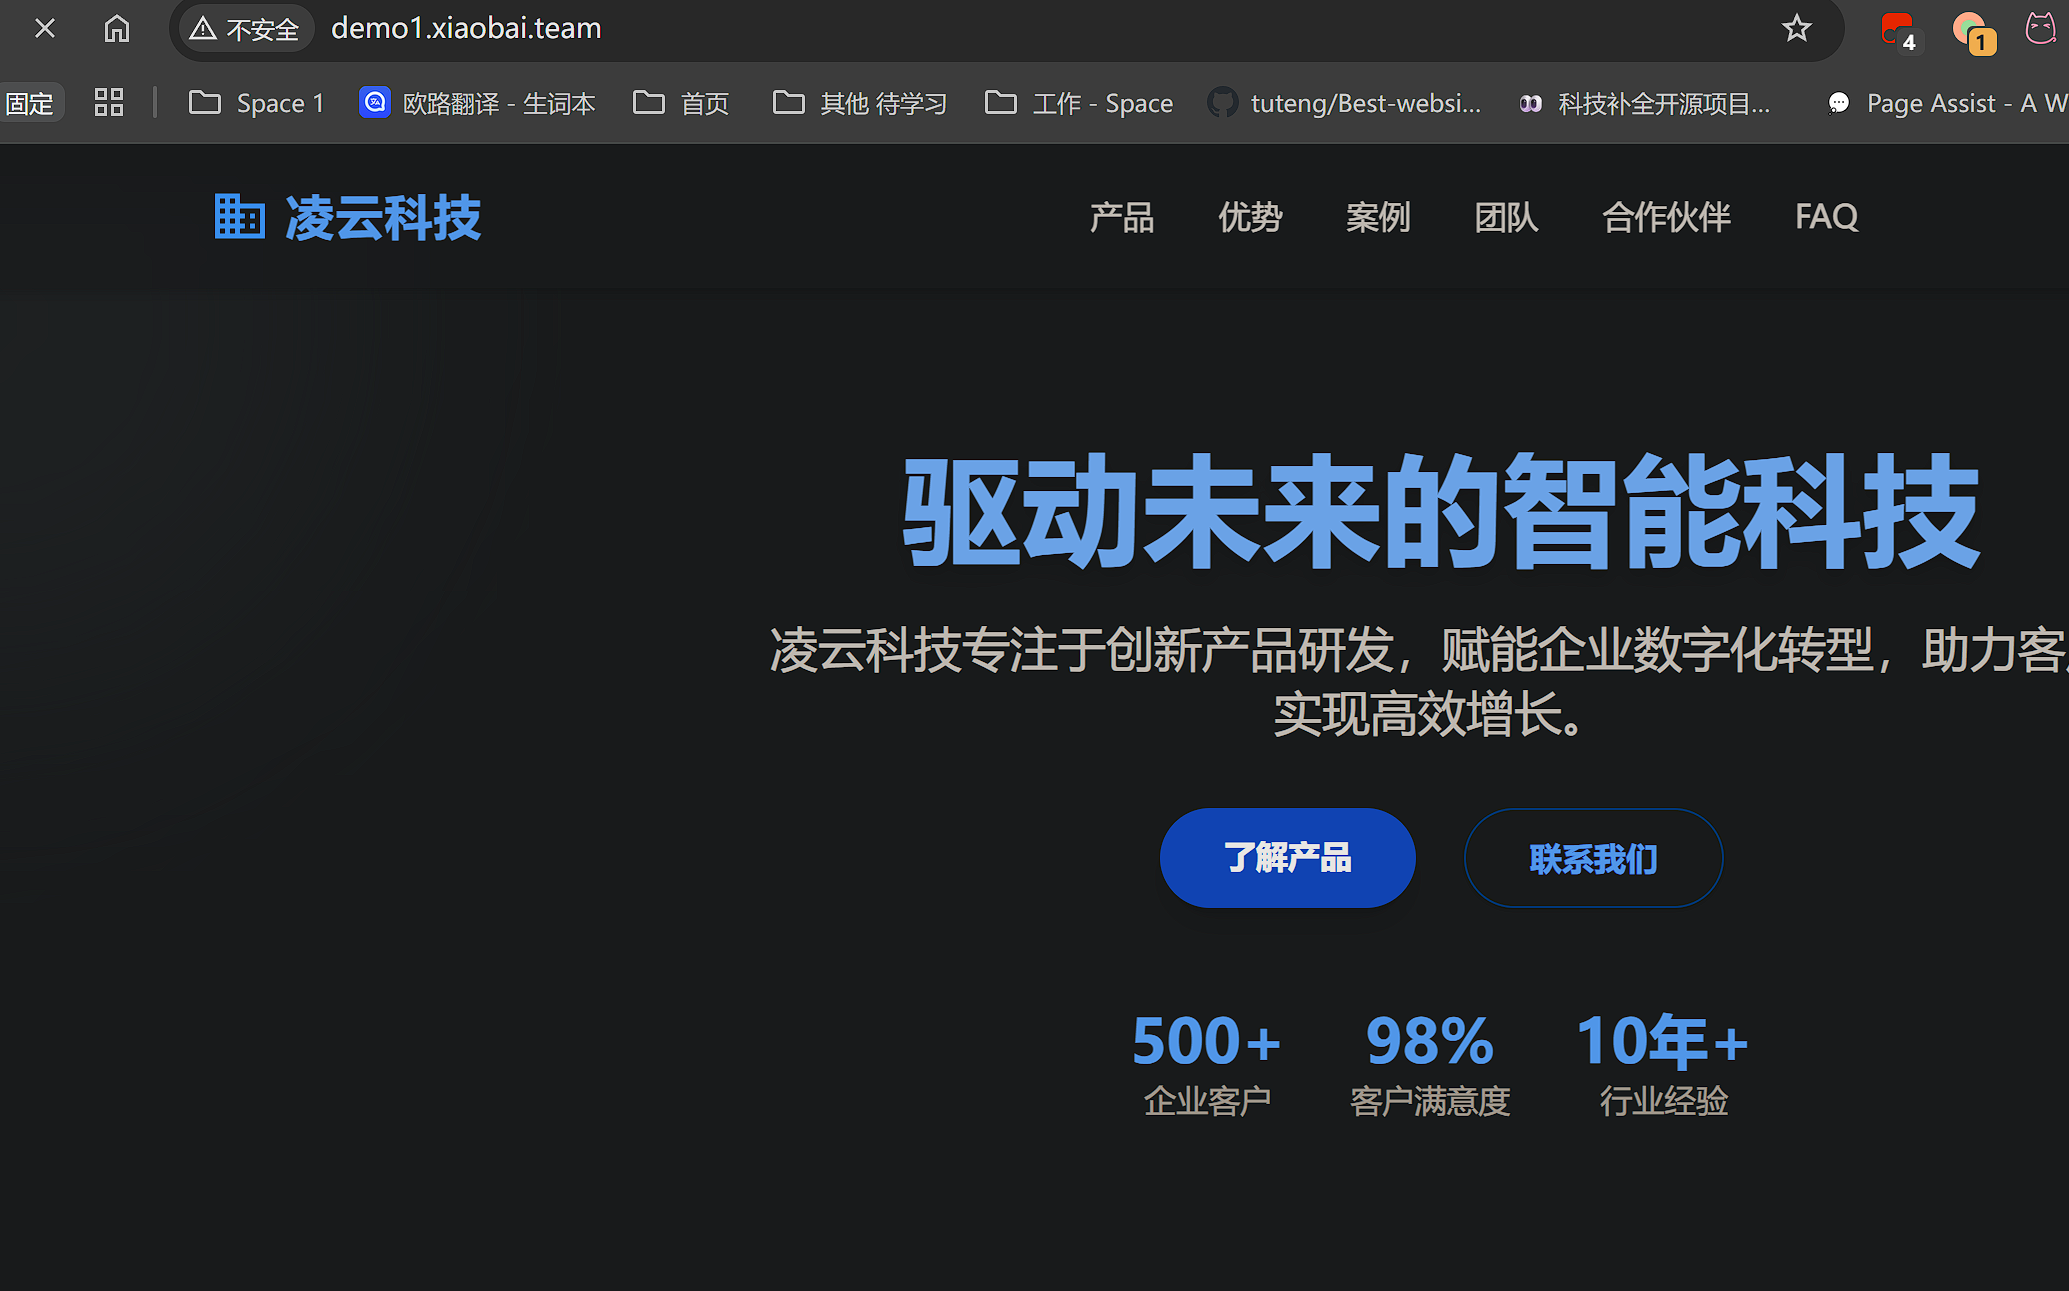The image size is (2069, 1291).
Task: Open the red extension with badge 4
Action: pos(1896,30)
